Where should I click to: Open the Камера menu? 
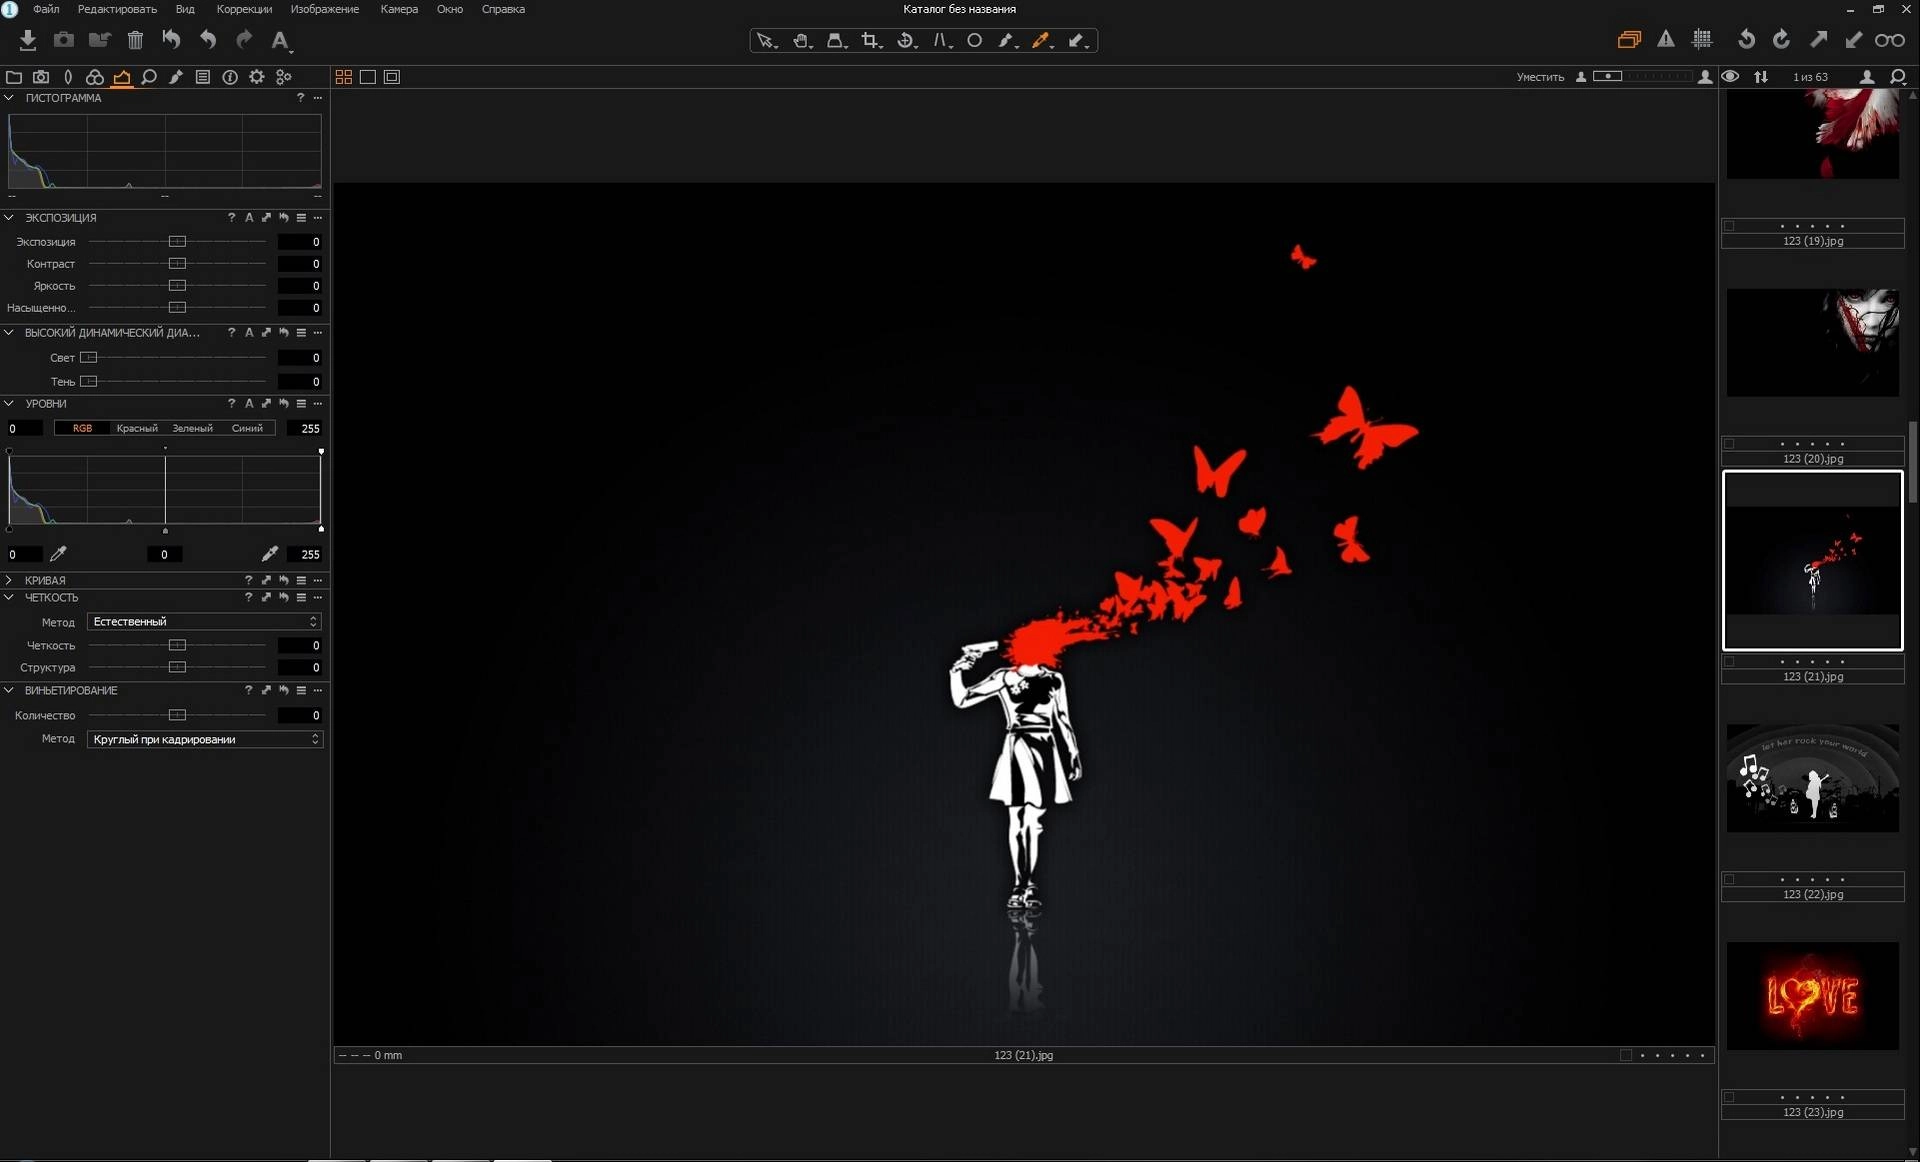coord(399,9)
